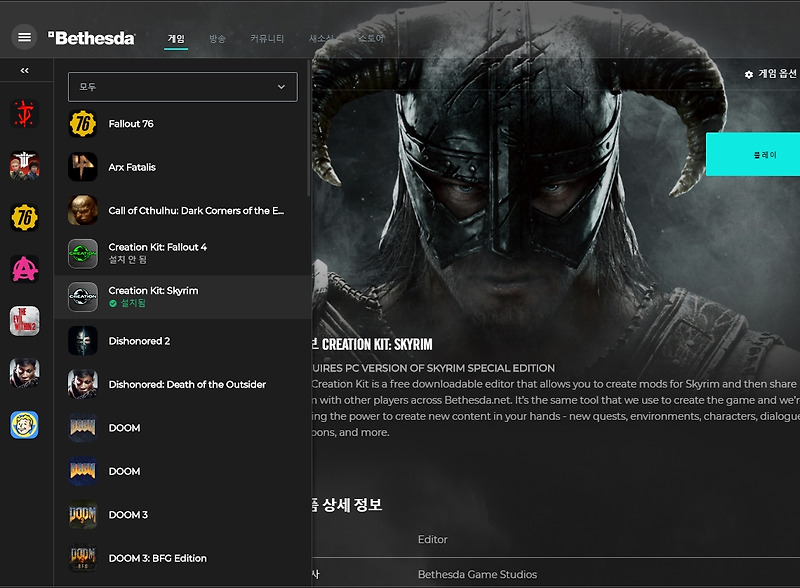
Task: Click the cyan 플레이 play button
Action: click(753, 154)
